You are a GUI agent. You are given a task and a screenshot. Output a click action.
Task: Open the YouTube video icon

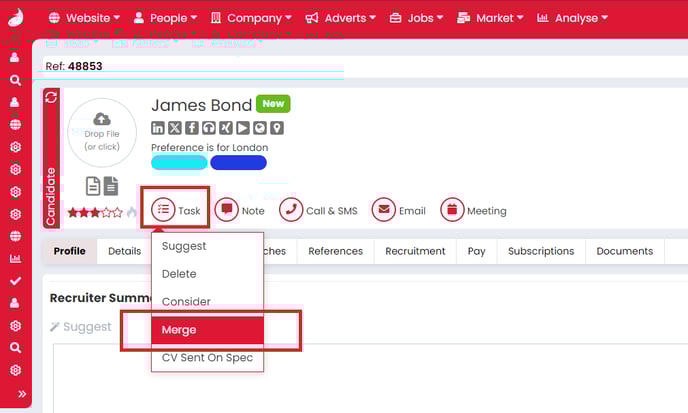[x=243, y=128]
